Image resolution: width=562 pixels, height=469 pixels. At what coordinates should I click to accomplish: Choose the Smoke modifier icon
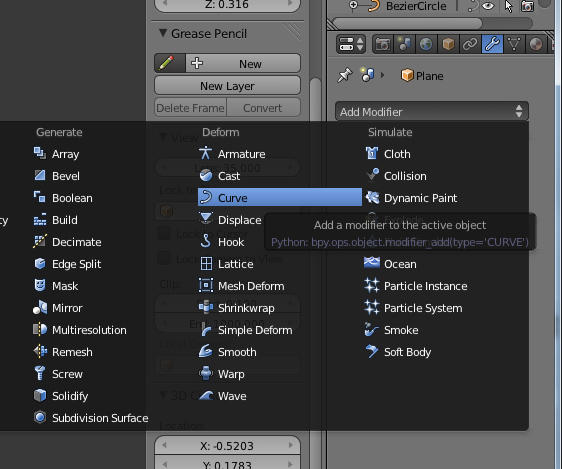[372, 330]
